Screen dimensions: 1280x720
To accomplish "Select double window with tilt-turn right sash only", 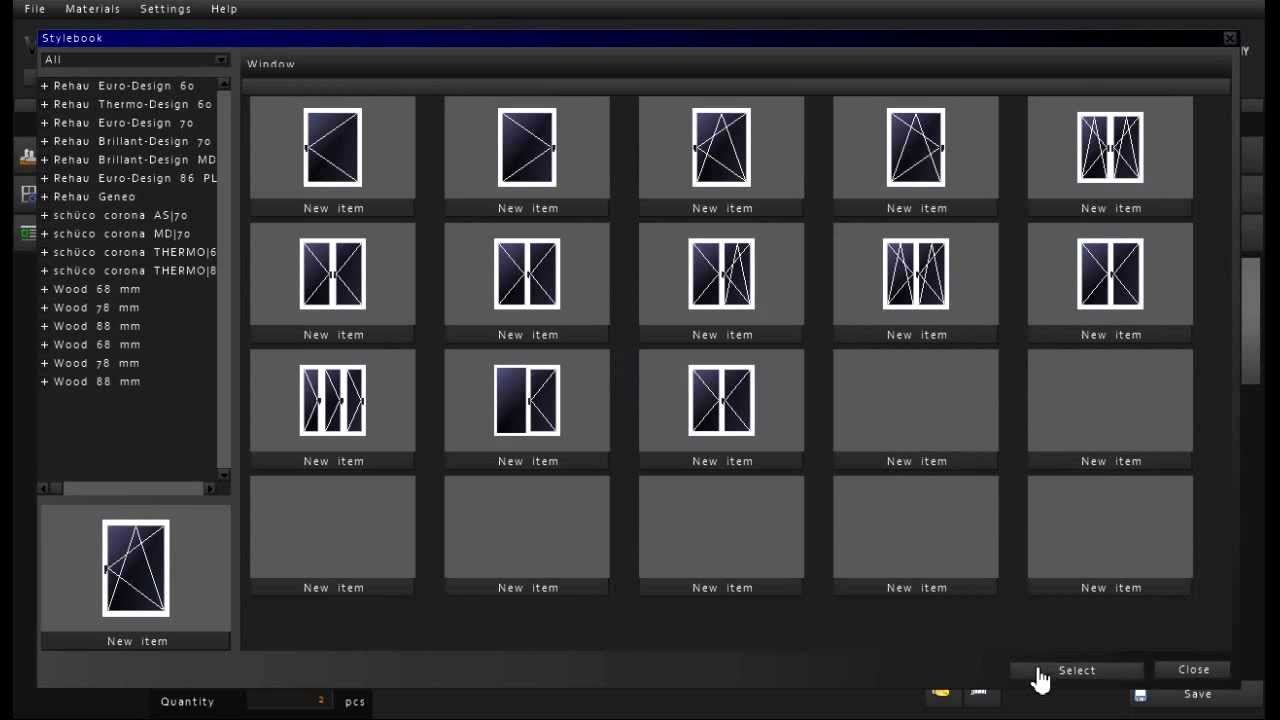I will [721, 274].
